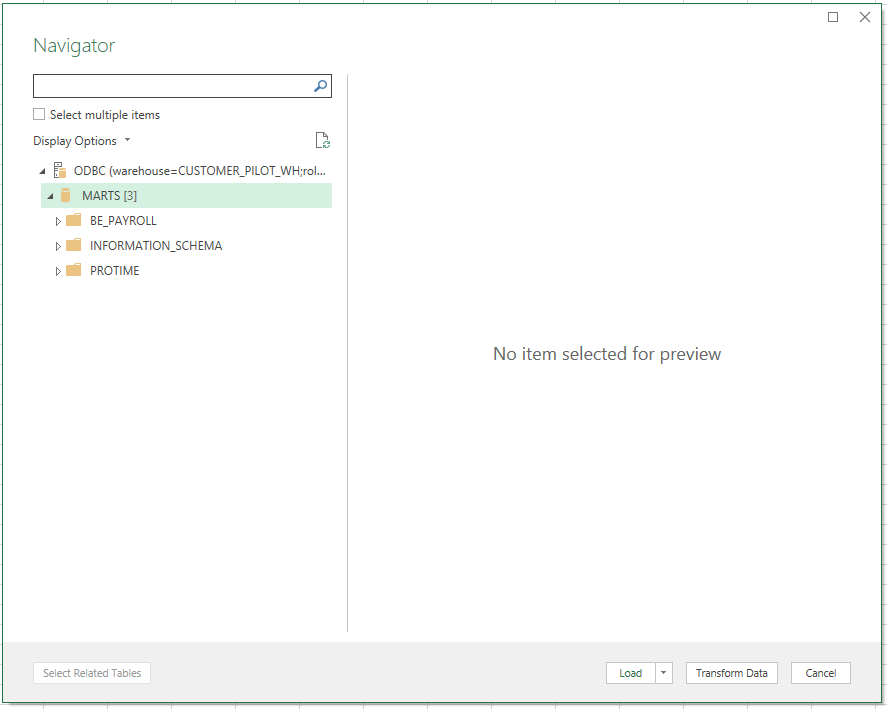Click the refresh file icon

point(322,140)
